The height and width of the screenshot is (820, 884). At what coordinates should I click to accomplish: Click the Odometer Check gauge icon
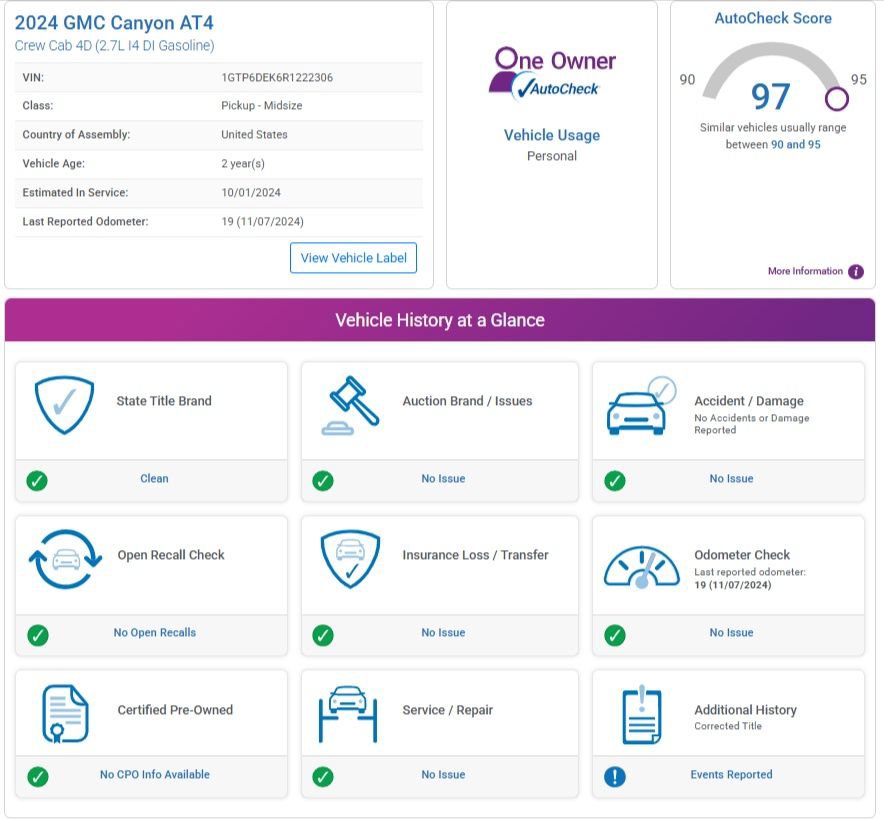click(x=642, y=567)
